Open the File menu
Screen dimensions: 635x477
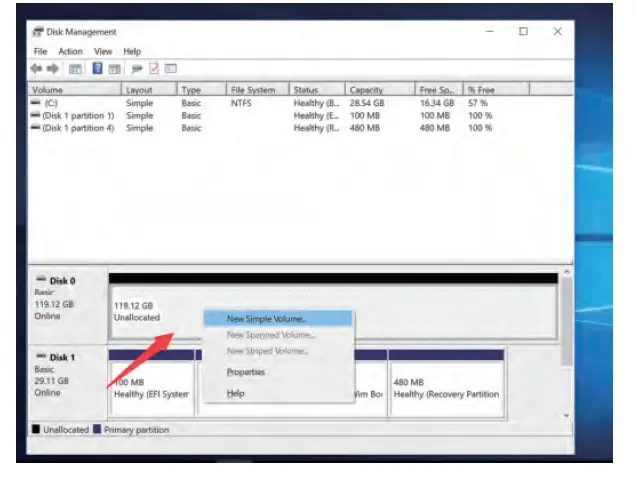[x=40, y=51]
